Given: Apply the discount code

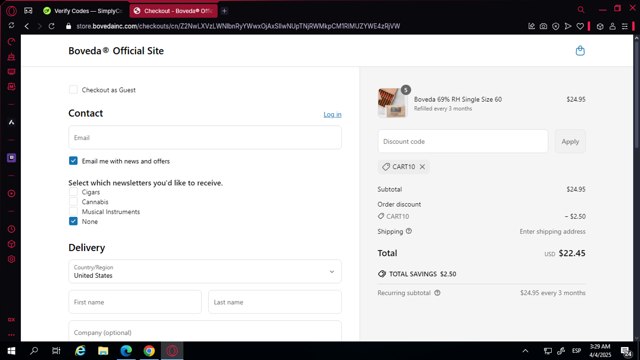Looking at the screenshot, I should pos(570,142).
